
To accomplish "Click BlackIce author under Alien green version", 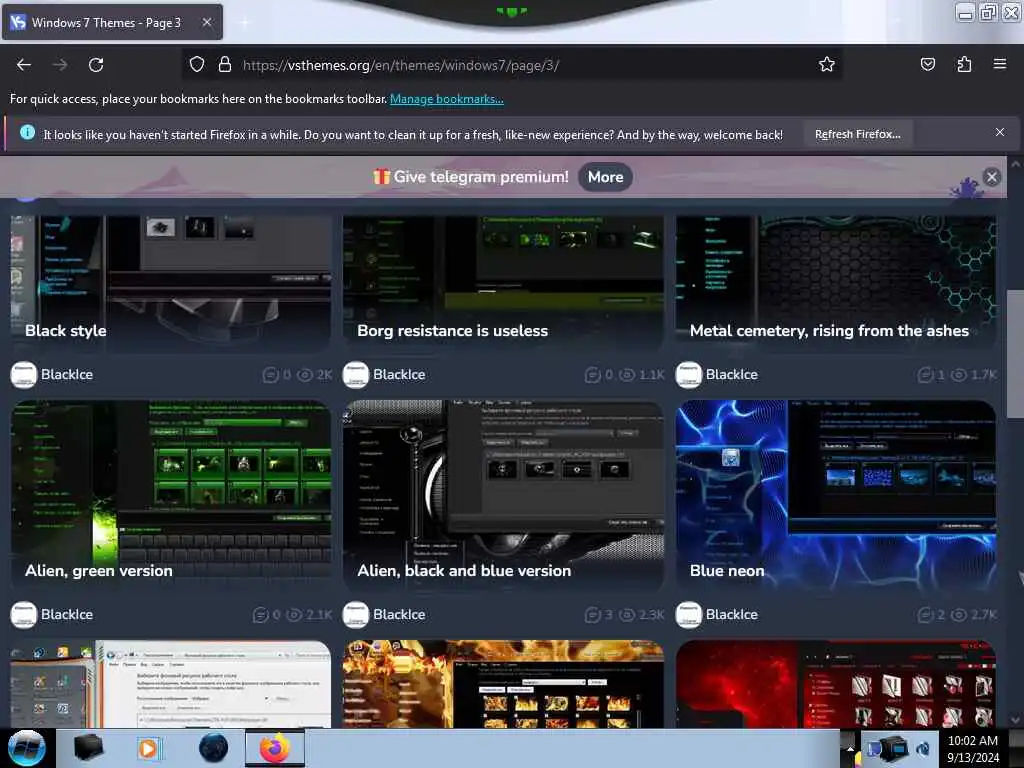I will pyautogui.click(x=67, y=615).
